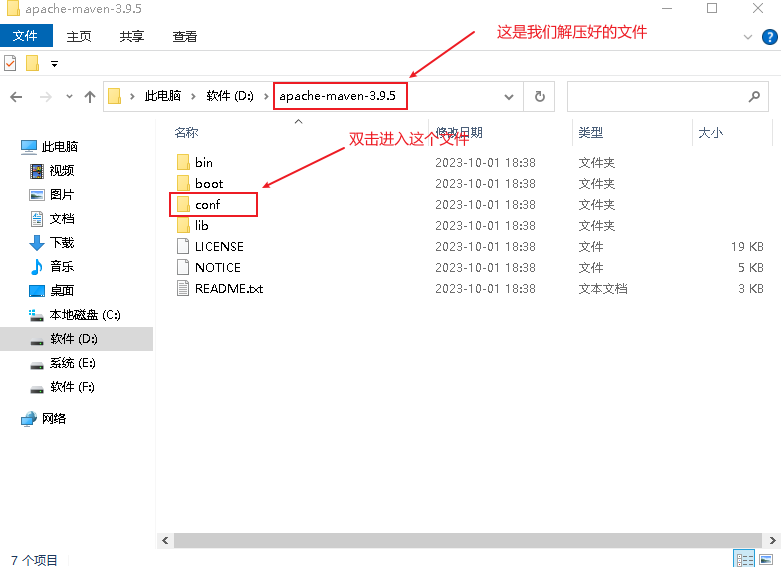
Task: Click the search magnifier icon
Action: click(x=754, y=97)
